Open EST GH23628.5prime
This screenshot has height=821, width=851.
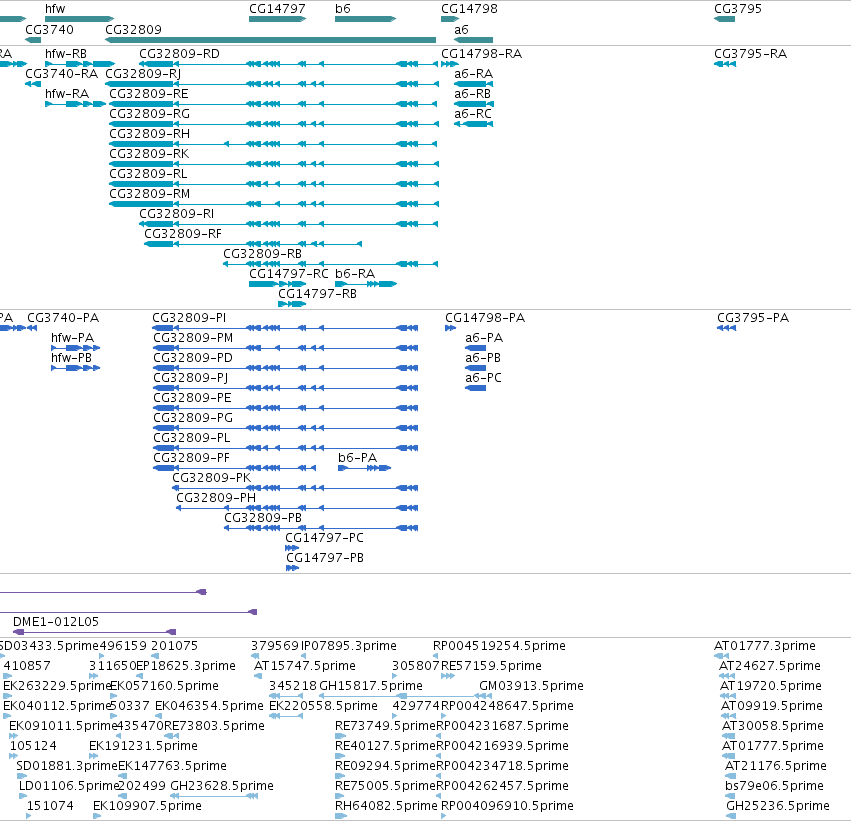214,796
